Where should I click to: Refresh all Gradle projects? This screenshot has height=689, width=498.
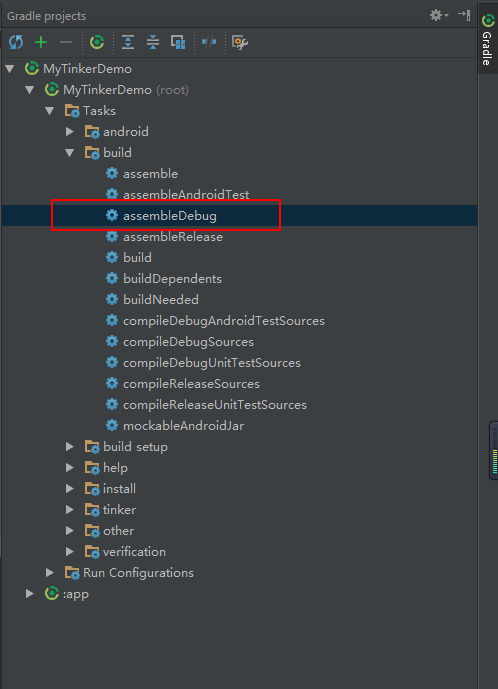point(16,42)
